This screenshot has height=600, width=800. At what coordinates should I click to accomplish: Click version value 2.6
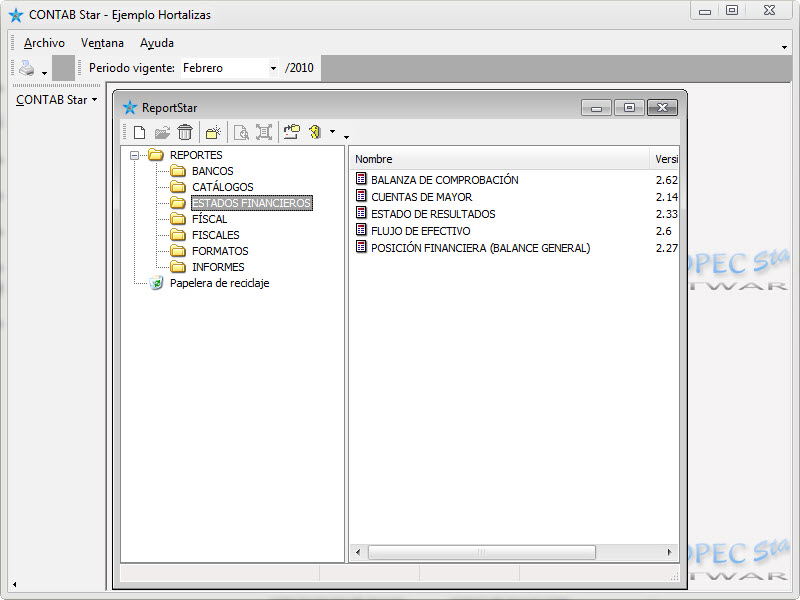663,231
